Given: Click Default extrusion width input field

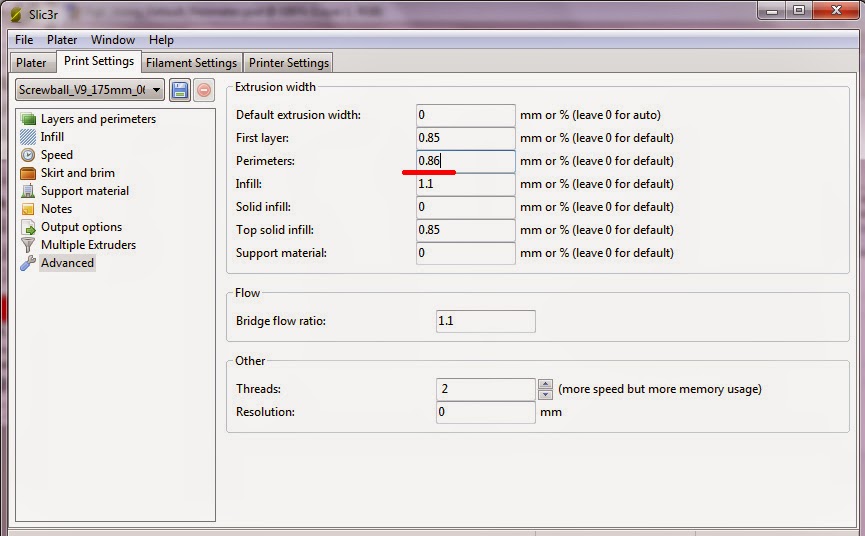Looking at the screenshot, I should 466,115.
